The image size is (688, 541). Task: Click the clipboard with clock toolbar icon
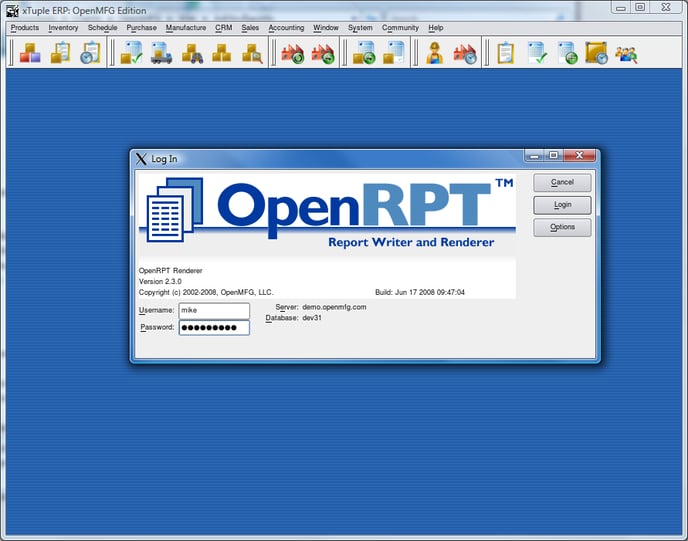tap(90, 53)
